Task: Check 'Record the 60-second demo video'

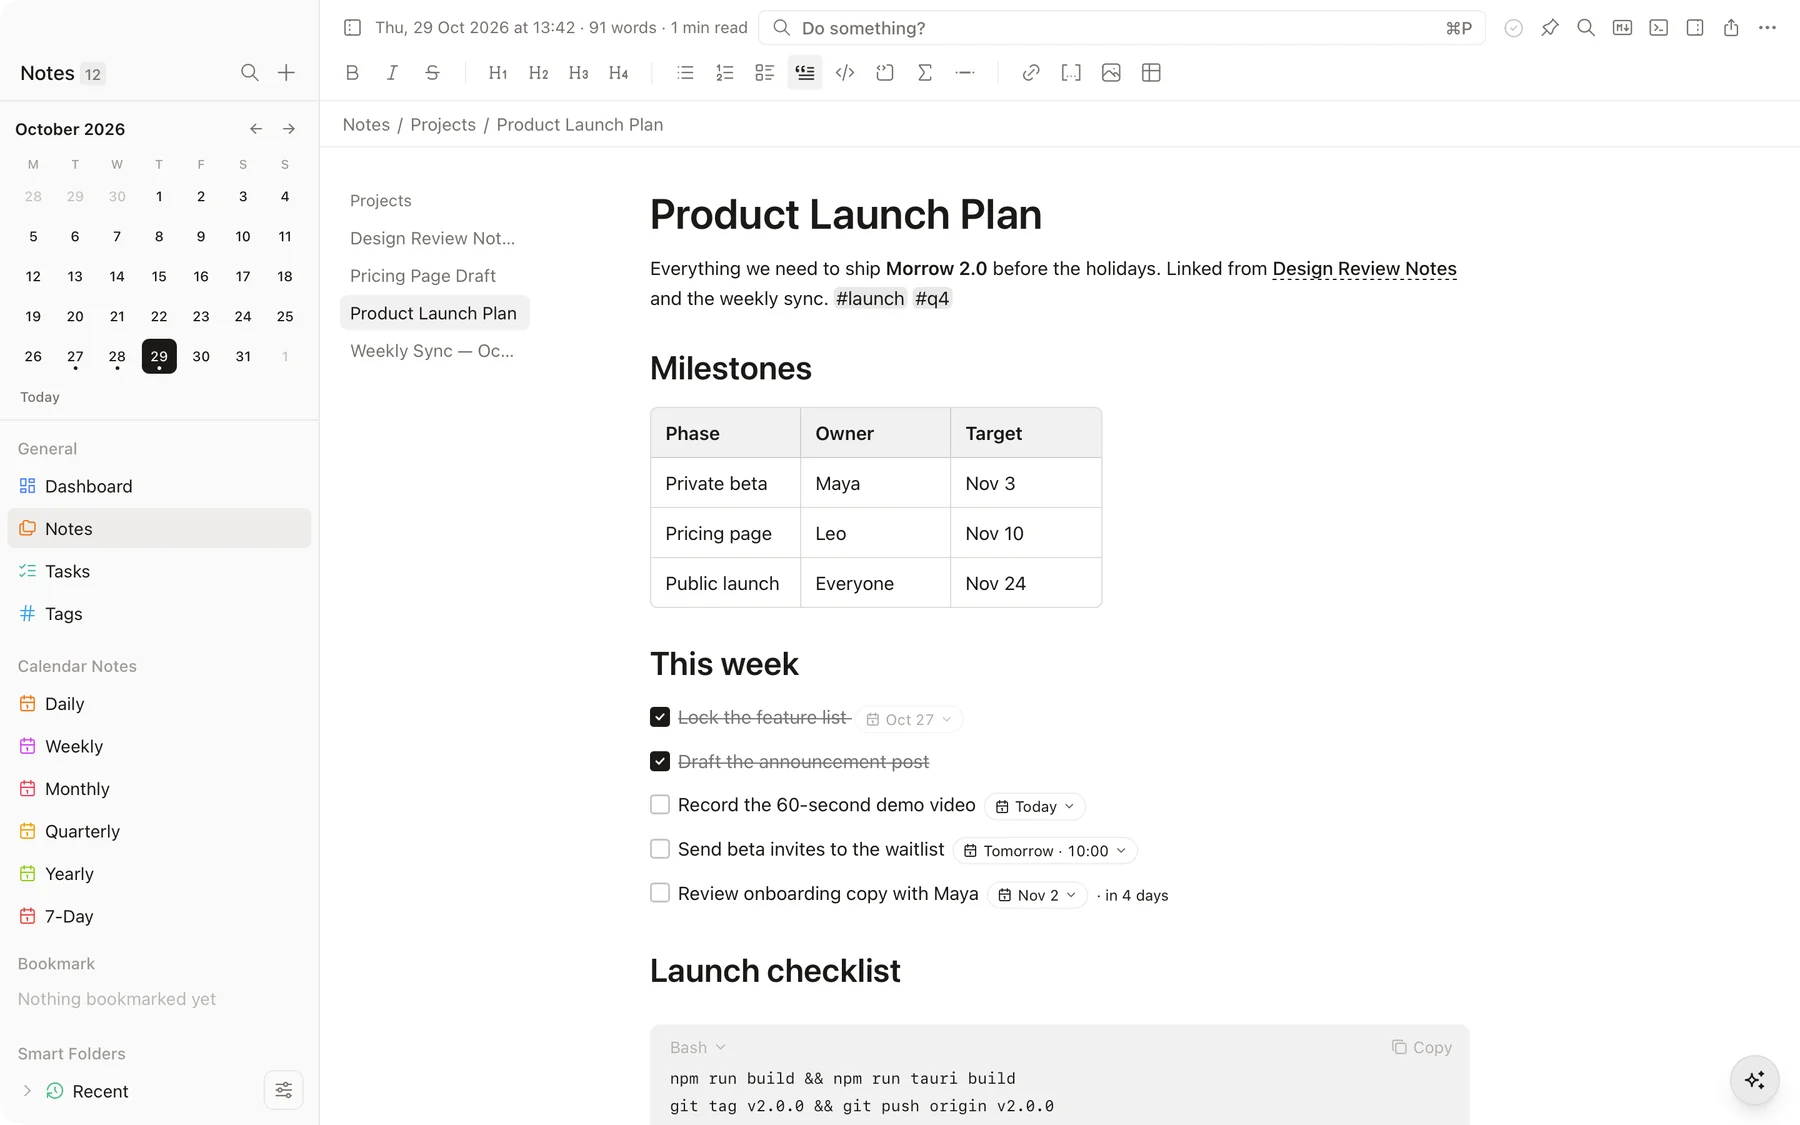Action: [660, 805]
